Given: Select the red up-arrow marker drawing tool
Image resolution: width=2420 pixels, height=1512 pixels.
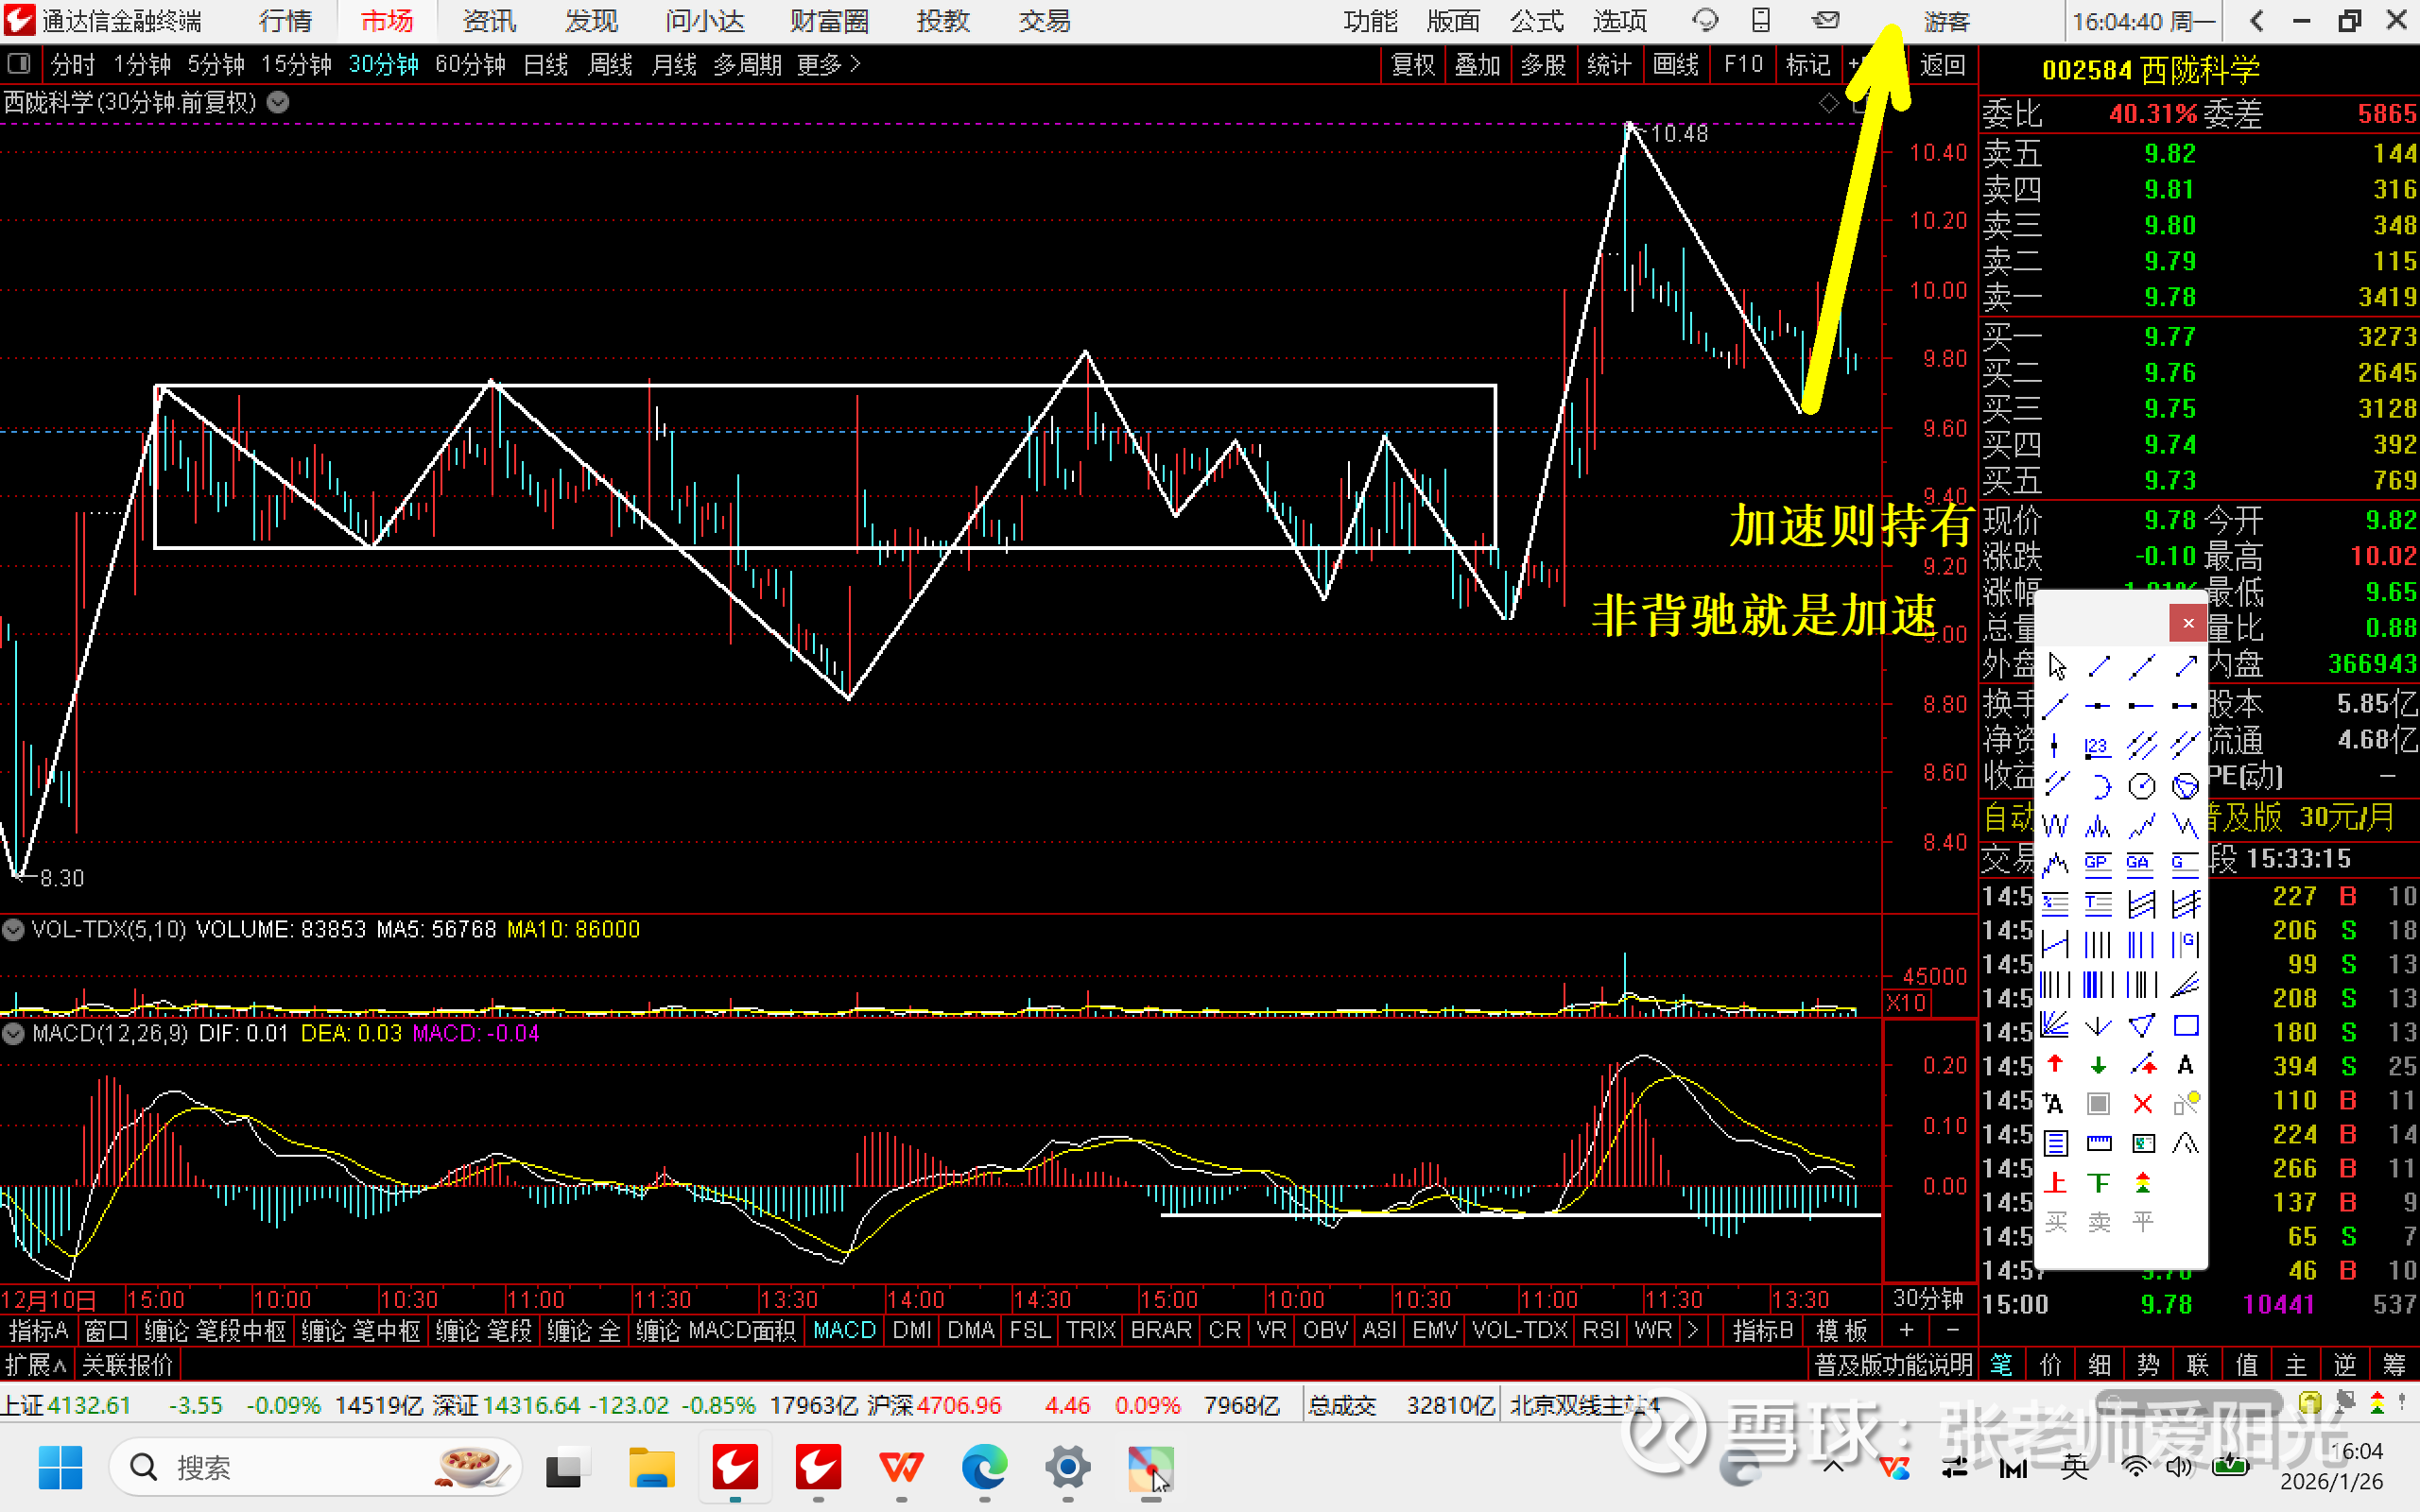Looking at the screenshot, I should (2055, 1064).
